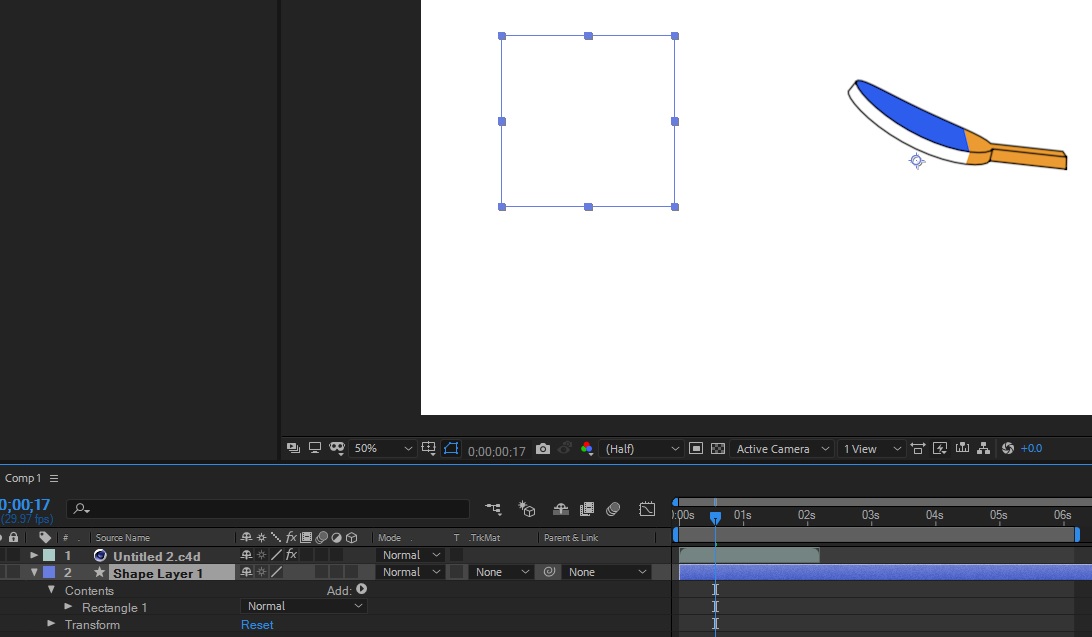This screenshot has height=637, width=1092.
Task: Enable motion blur icon in timeline toolbar
Action: point(613,509)
